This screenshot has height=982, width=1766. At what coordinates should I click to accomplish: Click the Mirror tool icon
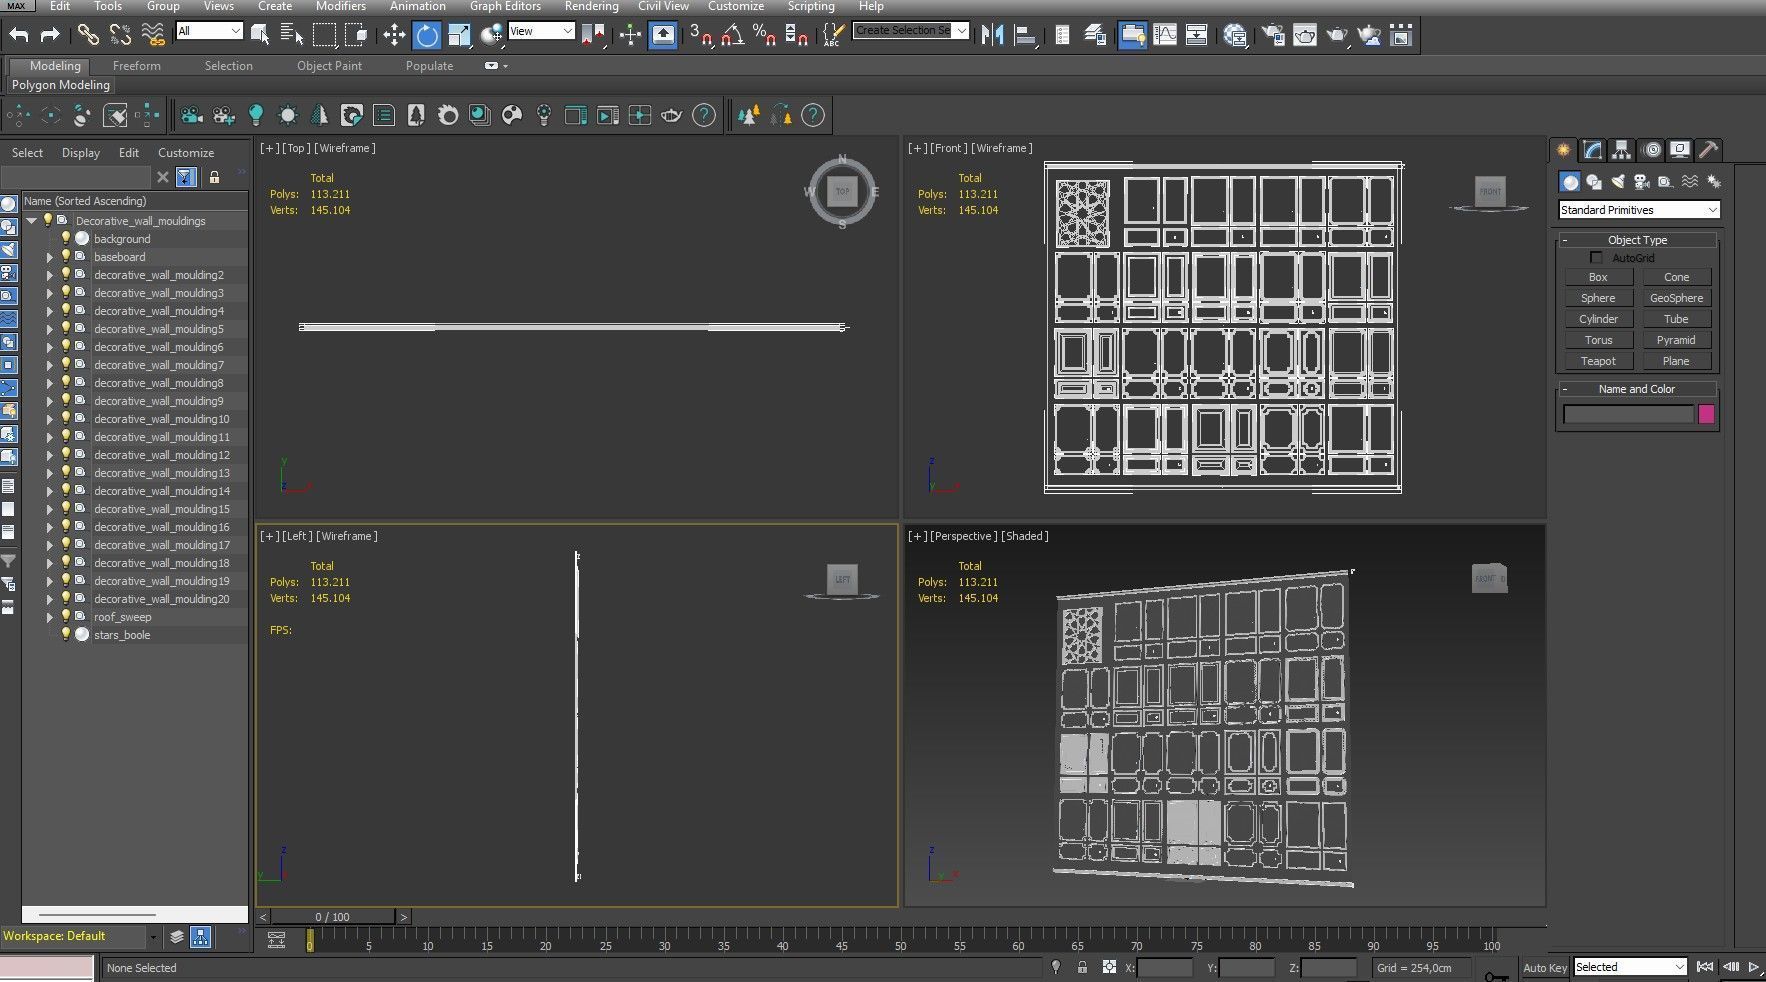[991, 35]
